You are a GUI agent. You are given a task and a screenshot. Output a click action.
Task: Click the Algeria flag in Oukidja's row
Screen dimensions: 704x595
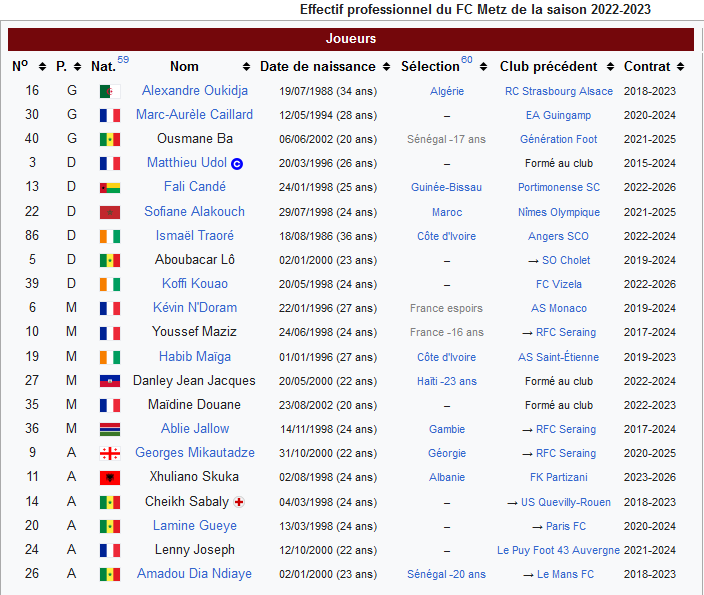click(x=110, y=92)
